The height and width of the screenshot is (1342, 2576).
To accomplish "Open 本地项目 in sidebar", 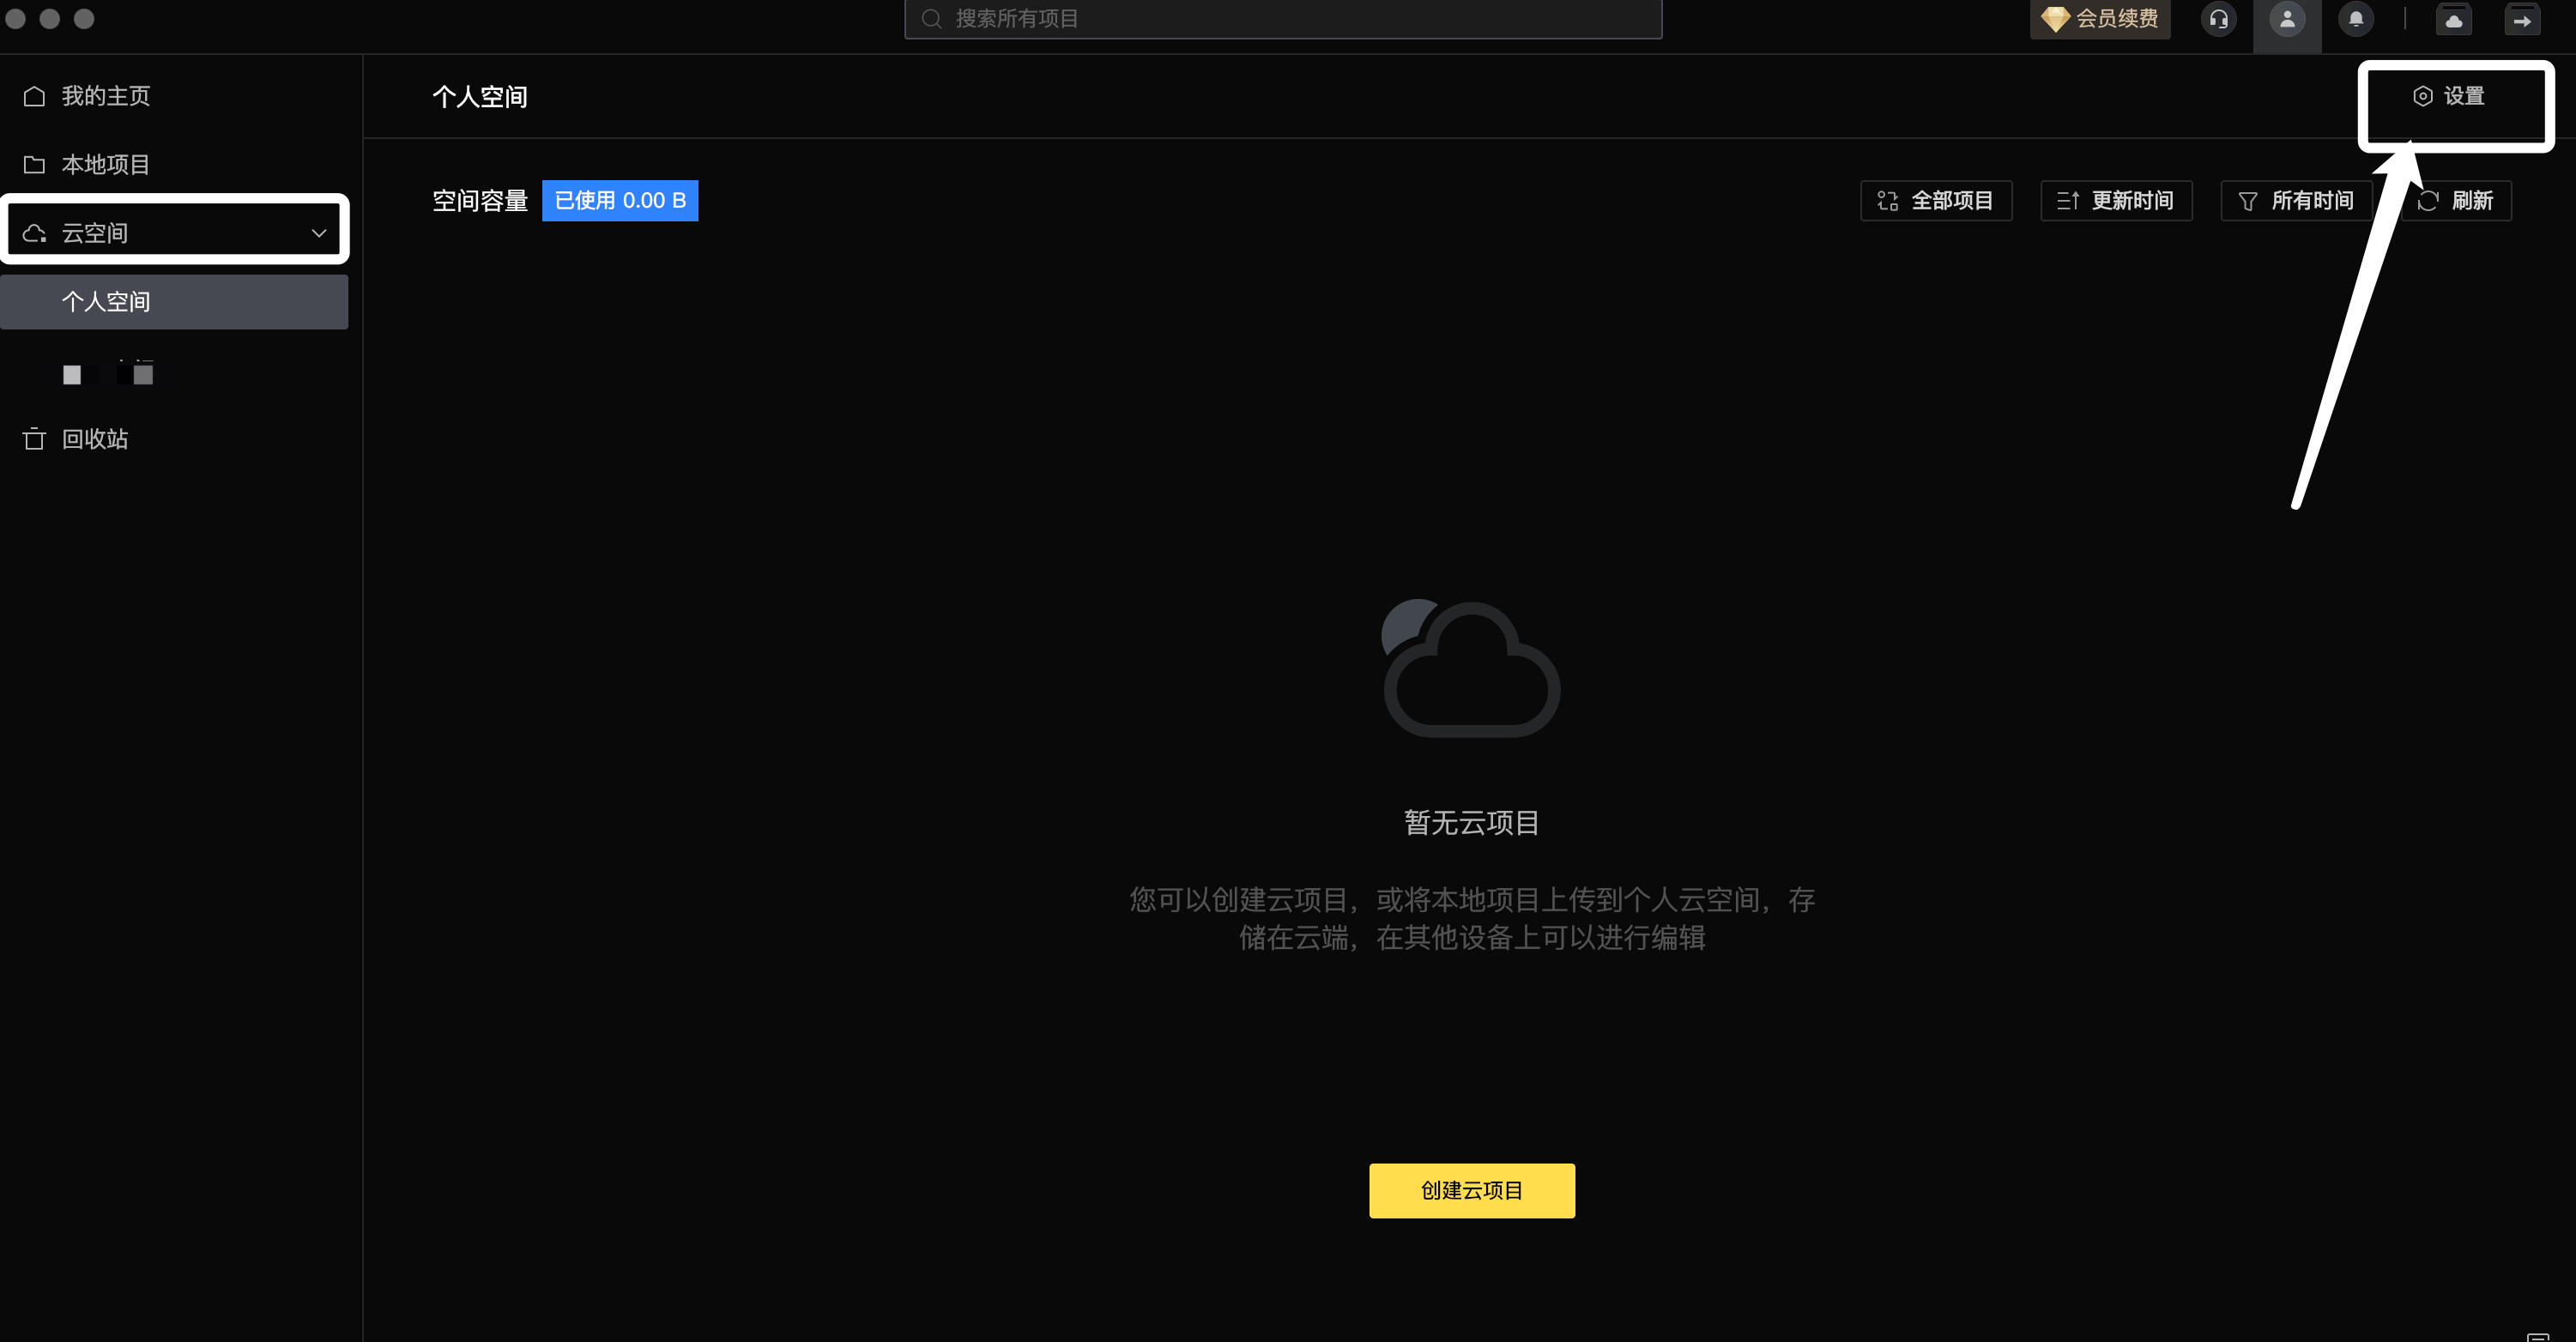I will [105, 164].
